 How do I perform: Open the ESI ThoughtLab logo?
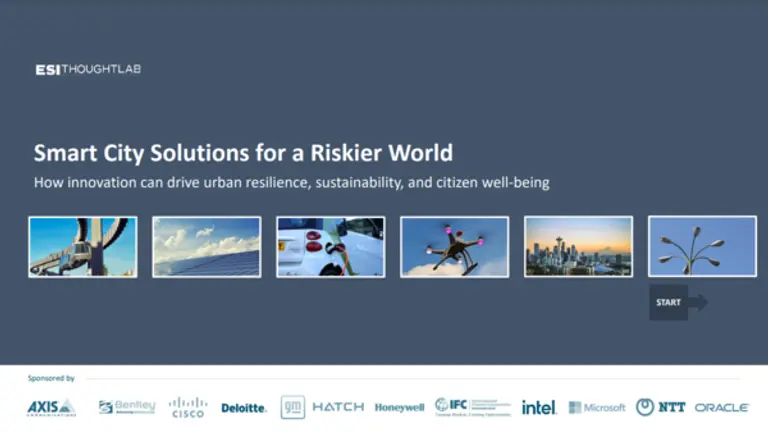[x=88, y=69]
